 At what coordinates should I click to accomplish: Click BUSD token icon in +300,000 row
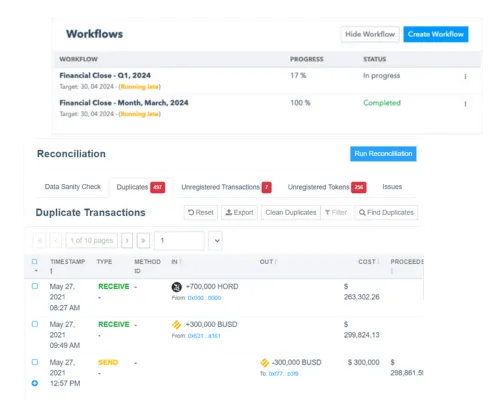(x=177, y=325)
